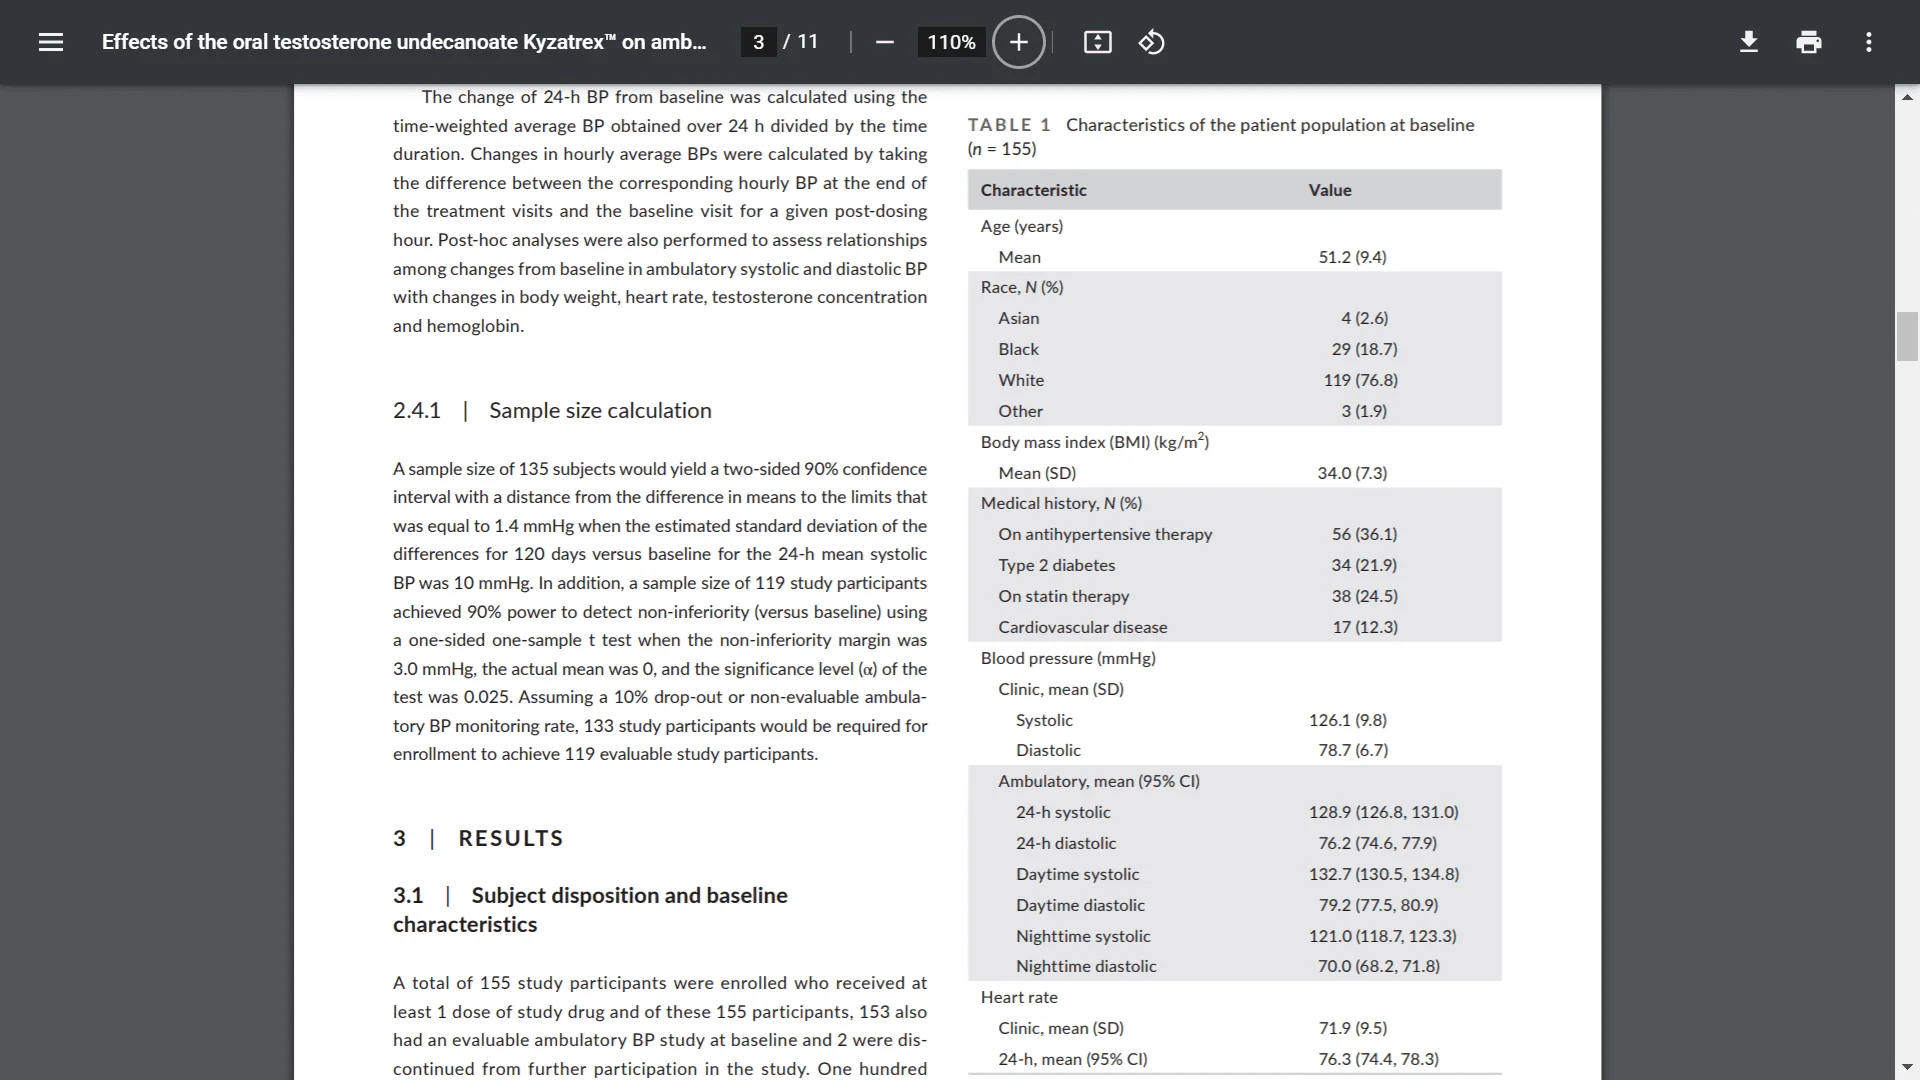The image size is (1920, 1080).
Task: Rotate the document counterclockwise
Action: pos(1151,42)
